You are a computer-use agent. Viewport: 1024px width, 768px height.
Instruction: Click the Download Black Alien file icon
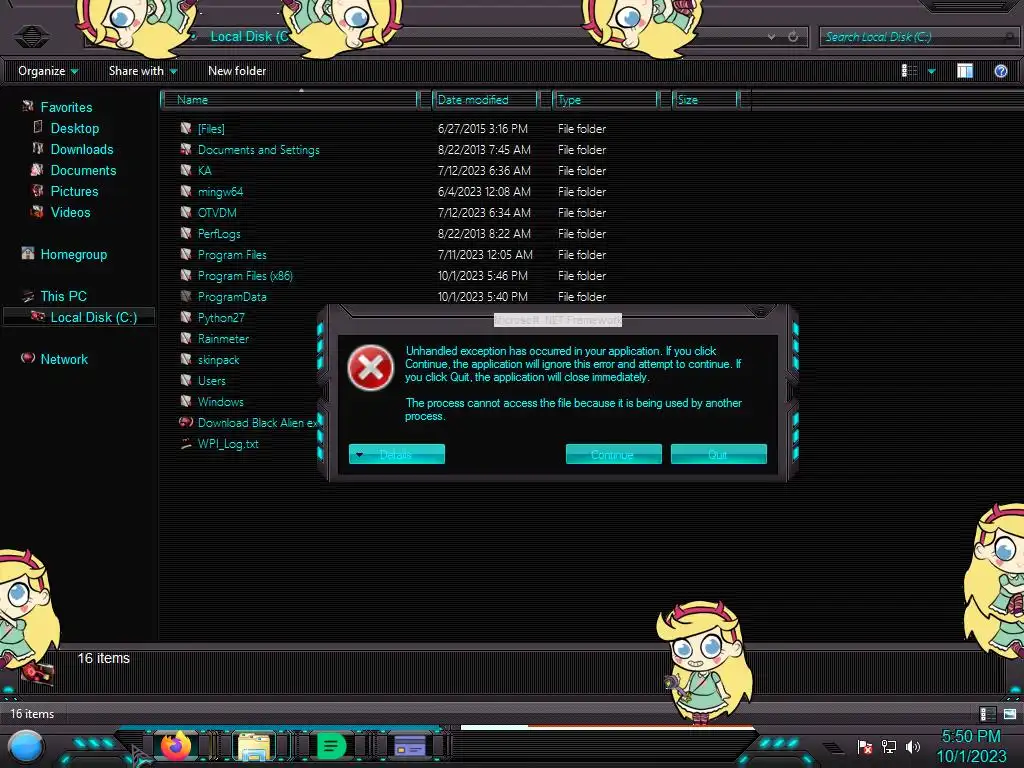(186, 422)
